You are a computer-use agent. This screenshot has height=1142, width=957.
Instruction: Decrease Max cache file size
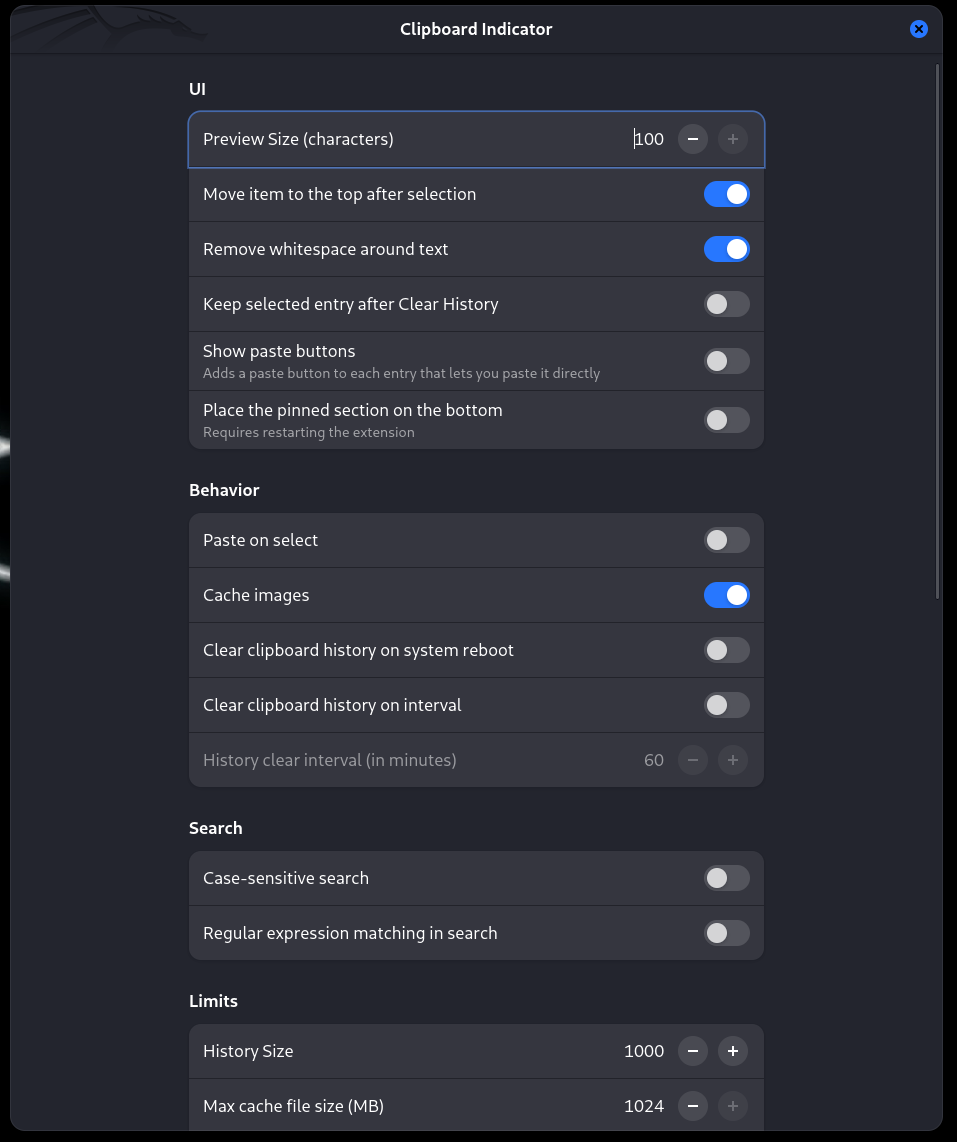click(x=693, y=1106)
